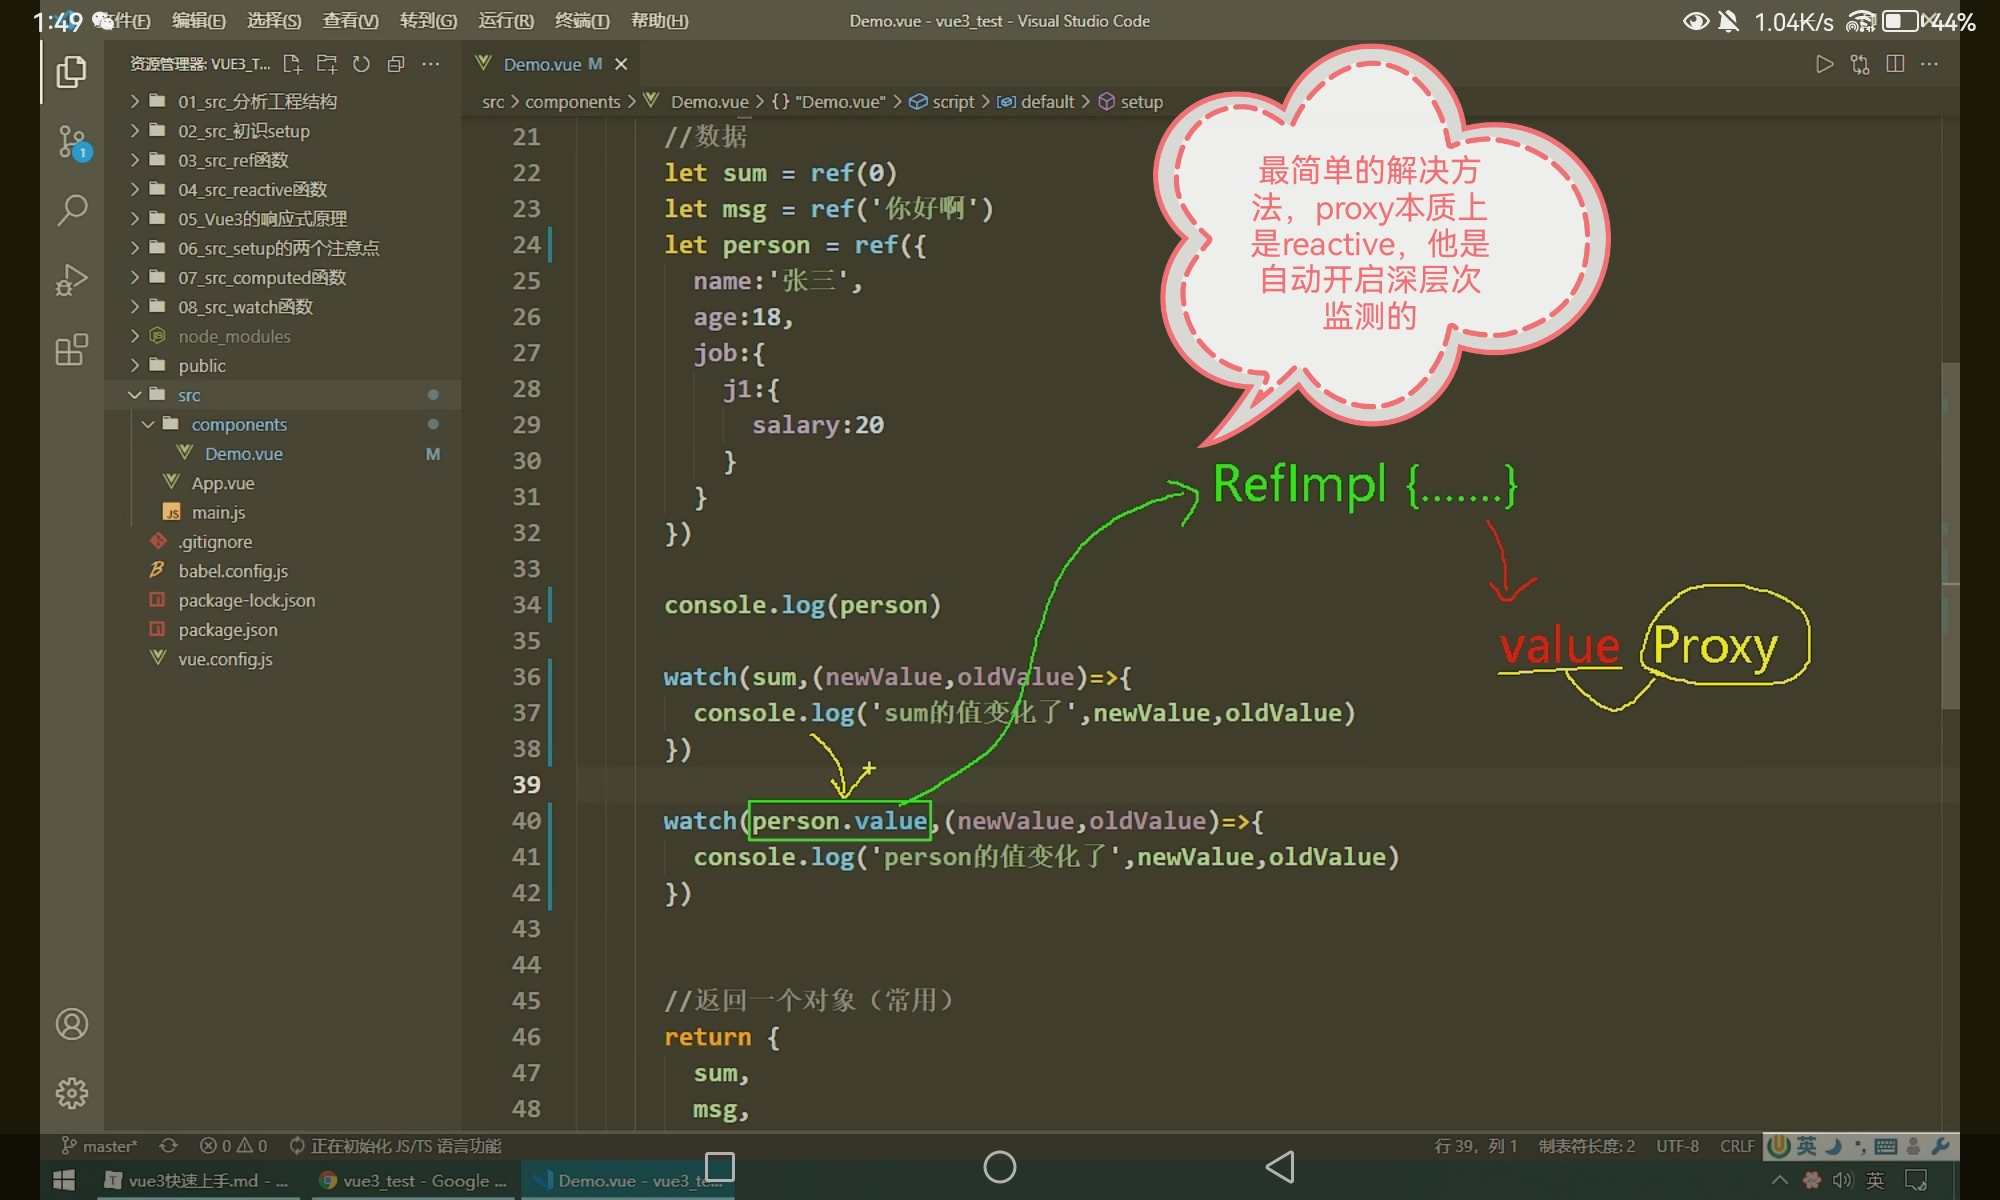Close the Demo.vue editor tab
Viewport: 2000px width, 1200px height.
point(621,64)
